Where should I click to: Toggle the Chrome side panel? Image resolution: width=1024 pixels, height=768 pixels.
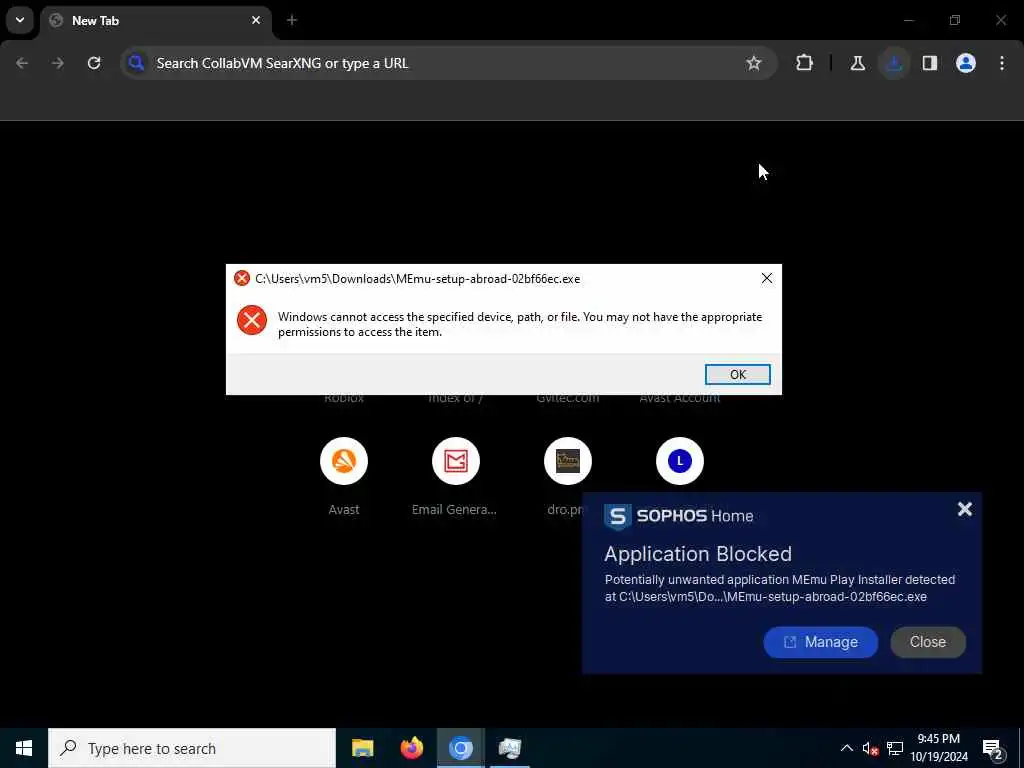point(930,63)
